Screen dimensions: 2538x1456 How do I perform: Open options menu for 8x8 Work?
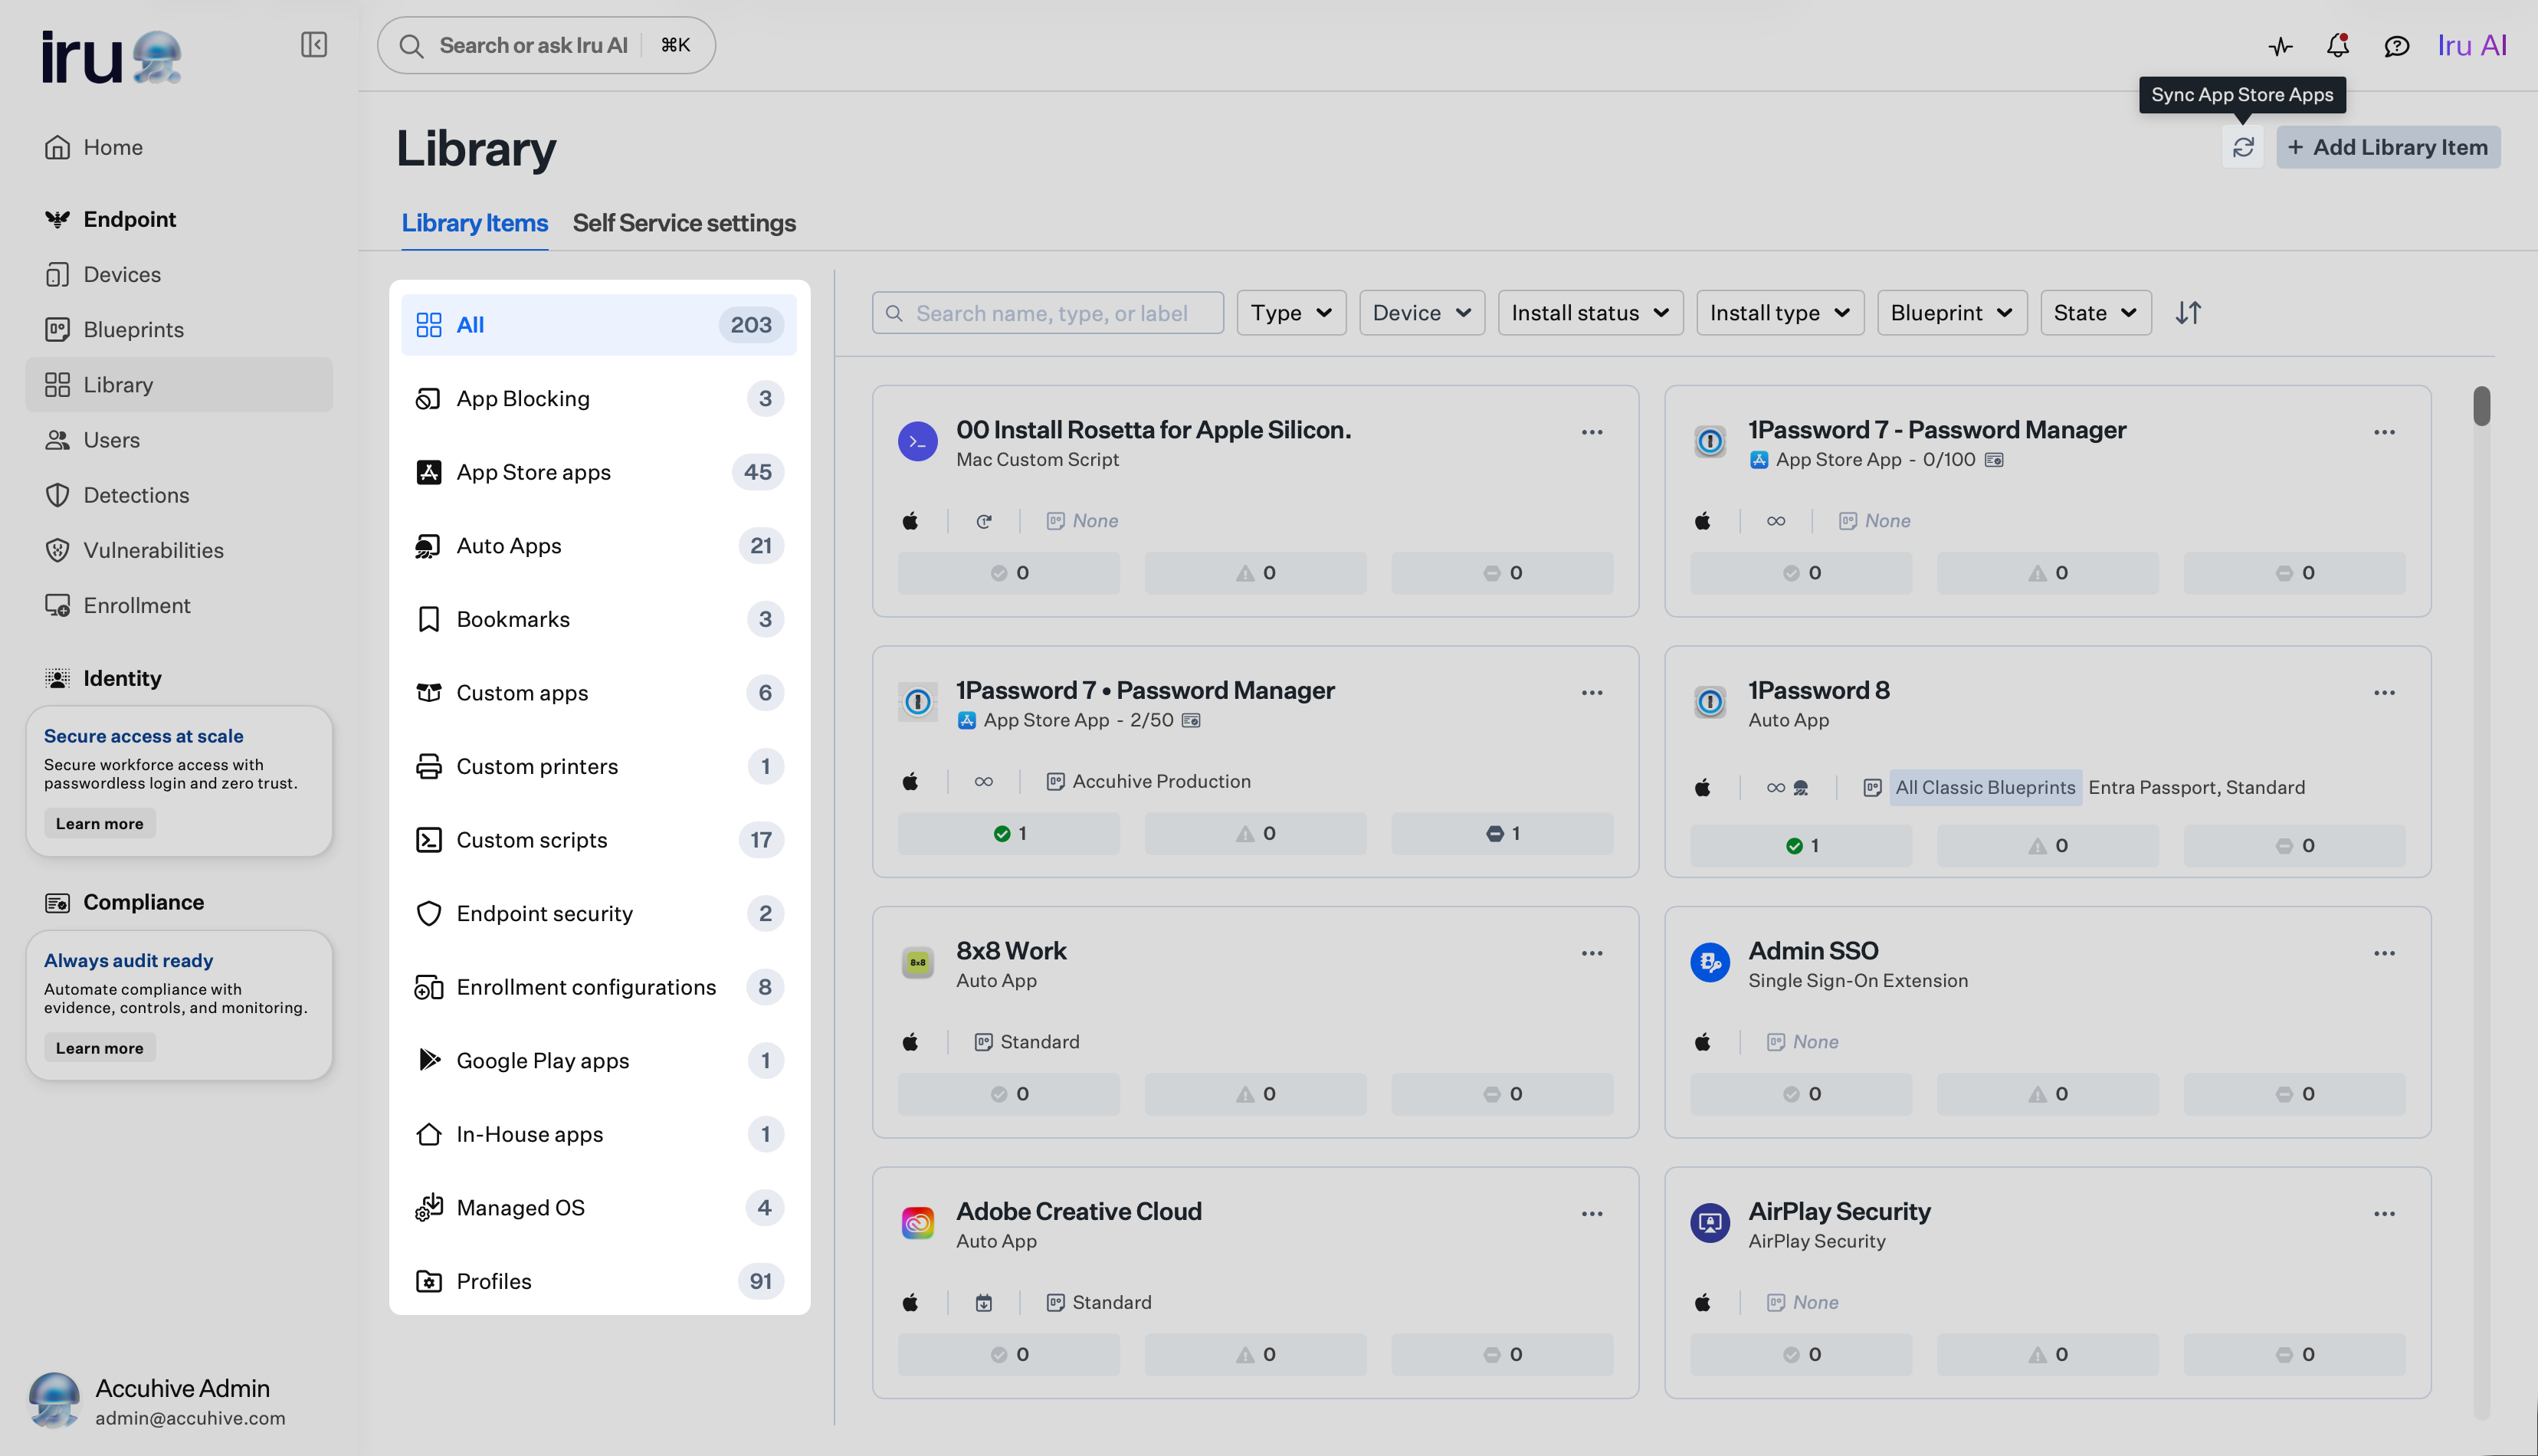(1592, 953)
